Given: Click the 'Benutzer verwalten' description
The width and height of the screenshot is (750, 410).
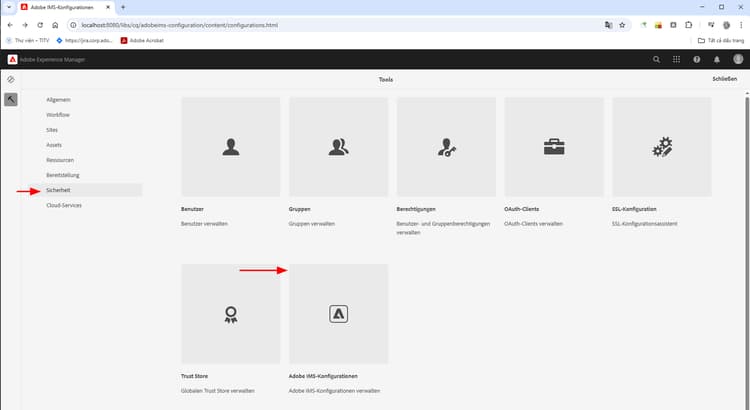Looking at the screenshot, I should pyautogui.click(x=204, y=223).
